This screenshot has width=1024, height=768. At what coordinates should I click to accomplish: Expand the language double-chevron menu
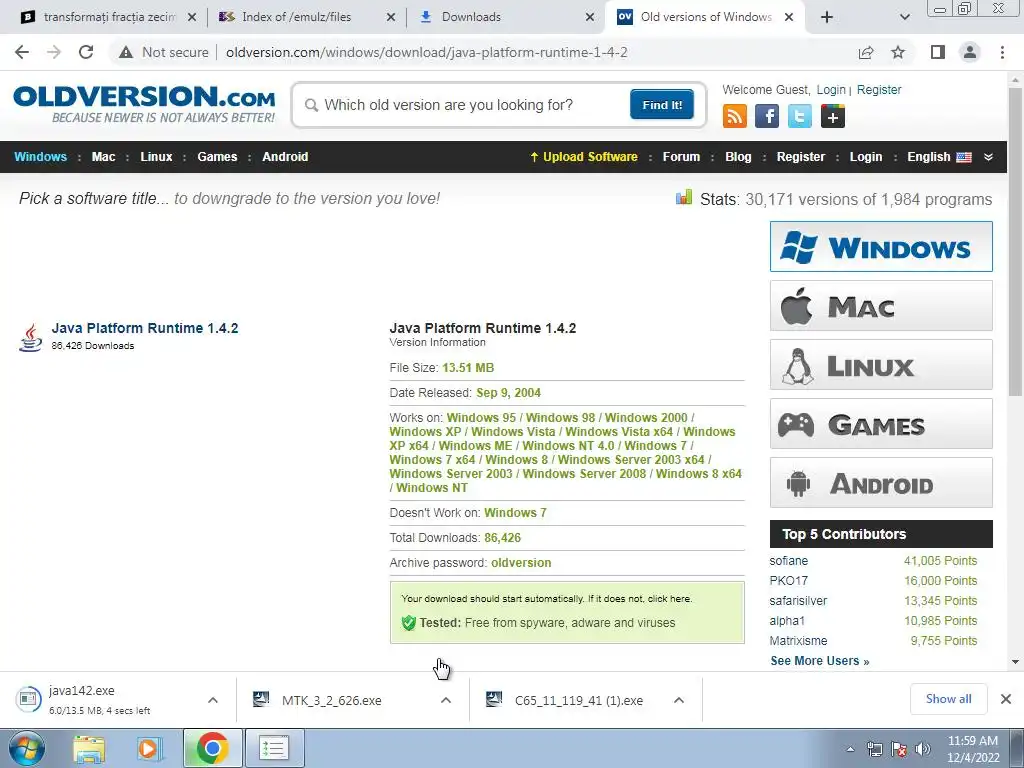pos(988,157)
